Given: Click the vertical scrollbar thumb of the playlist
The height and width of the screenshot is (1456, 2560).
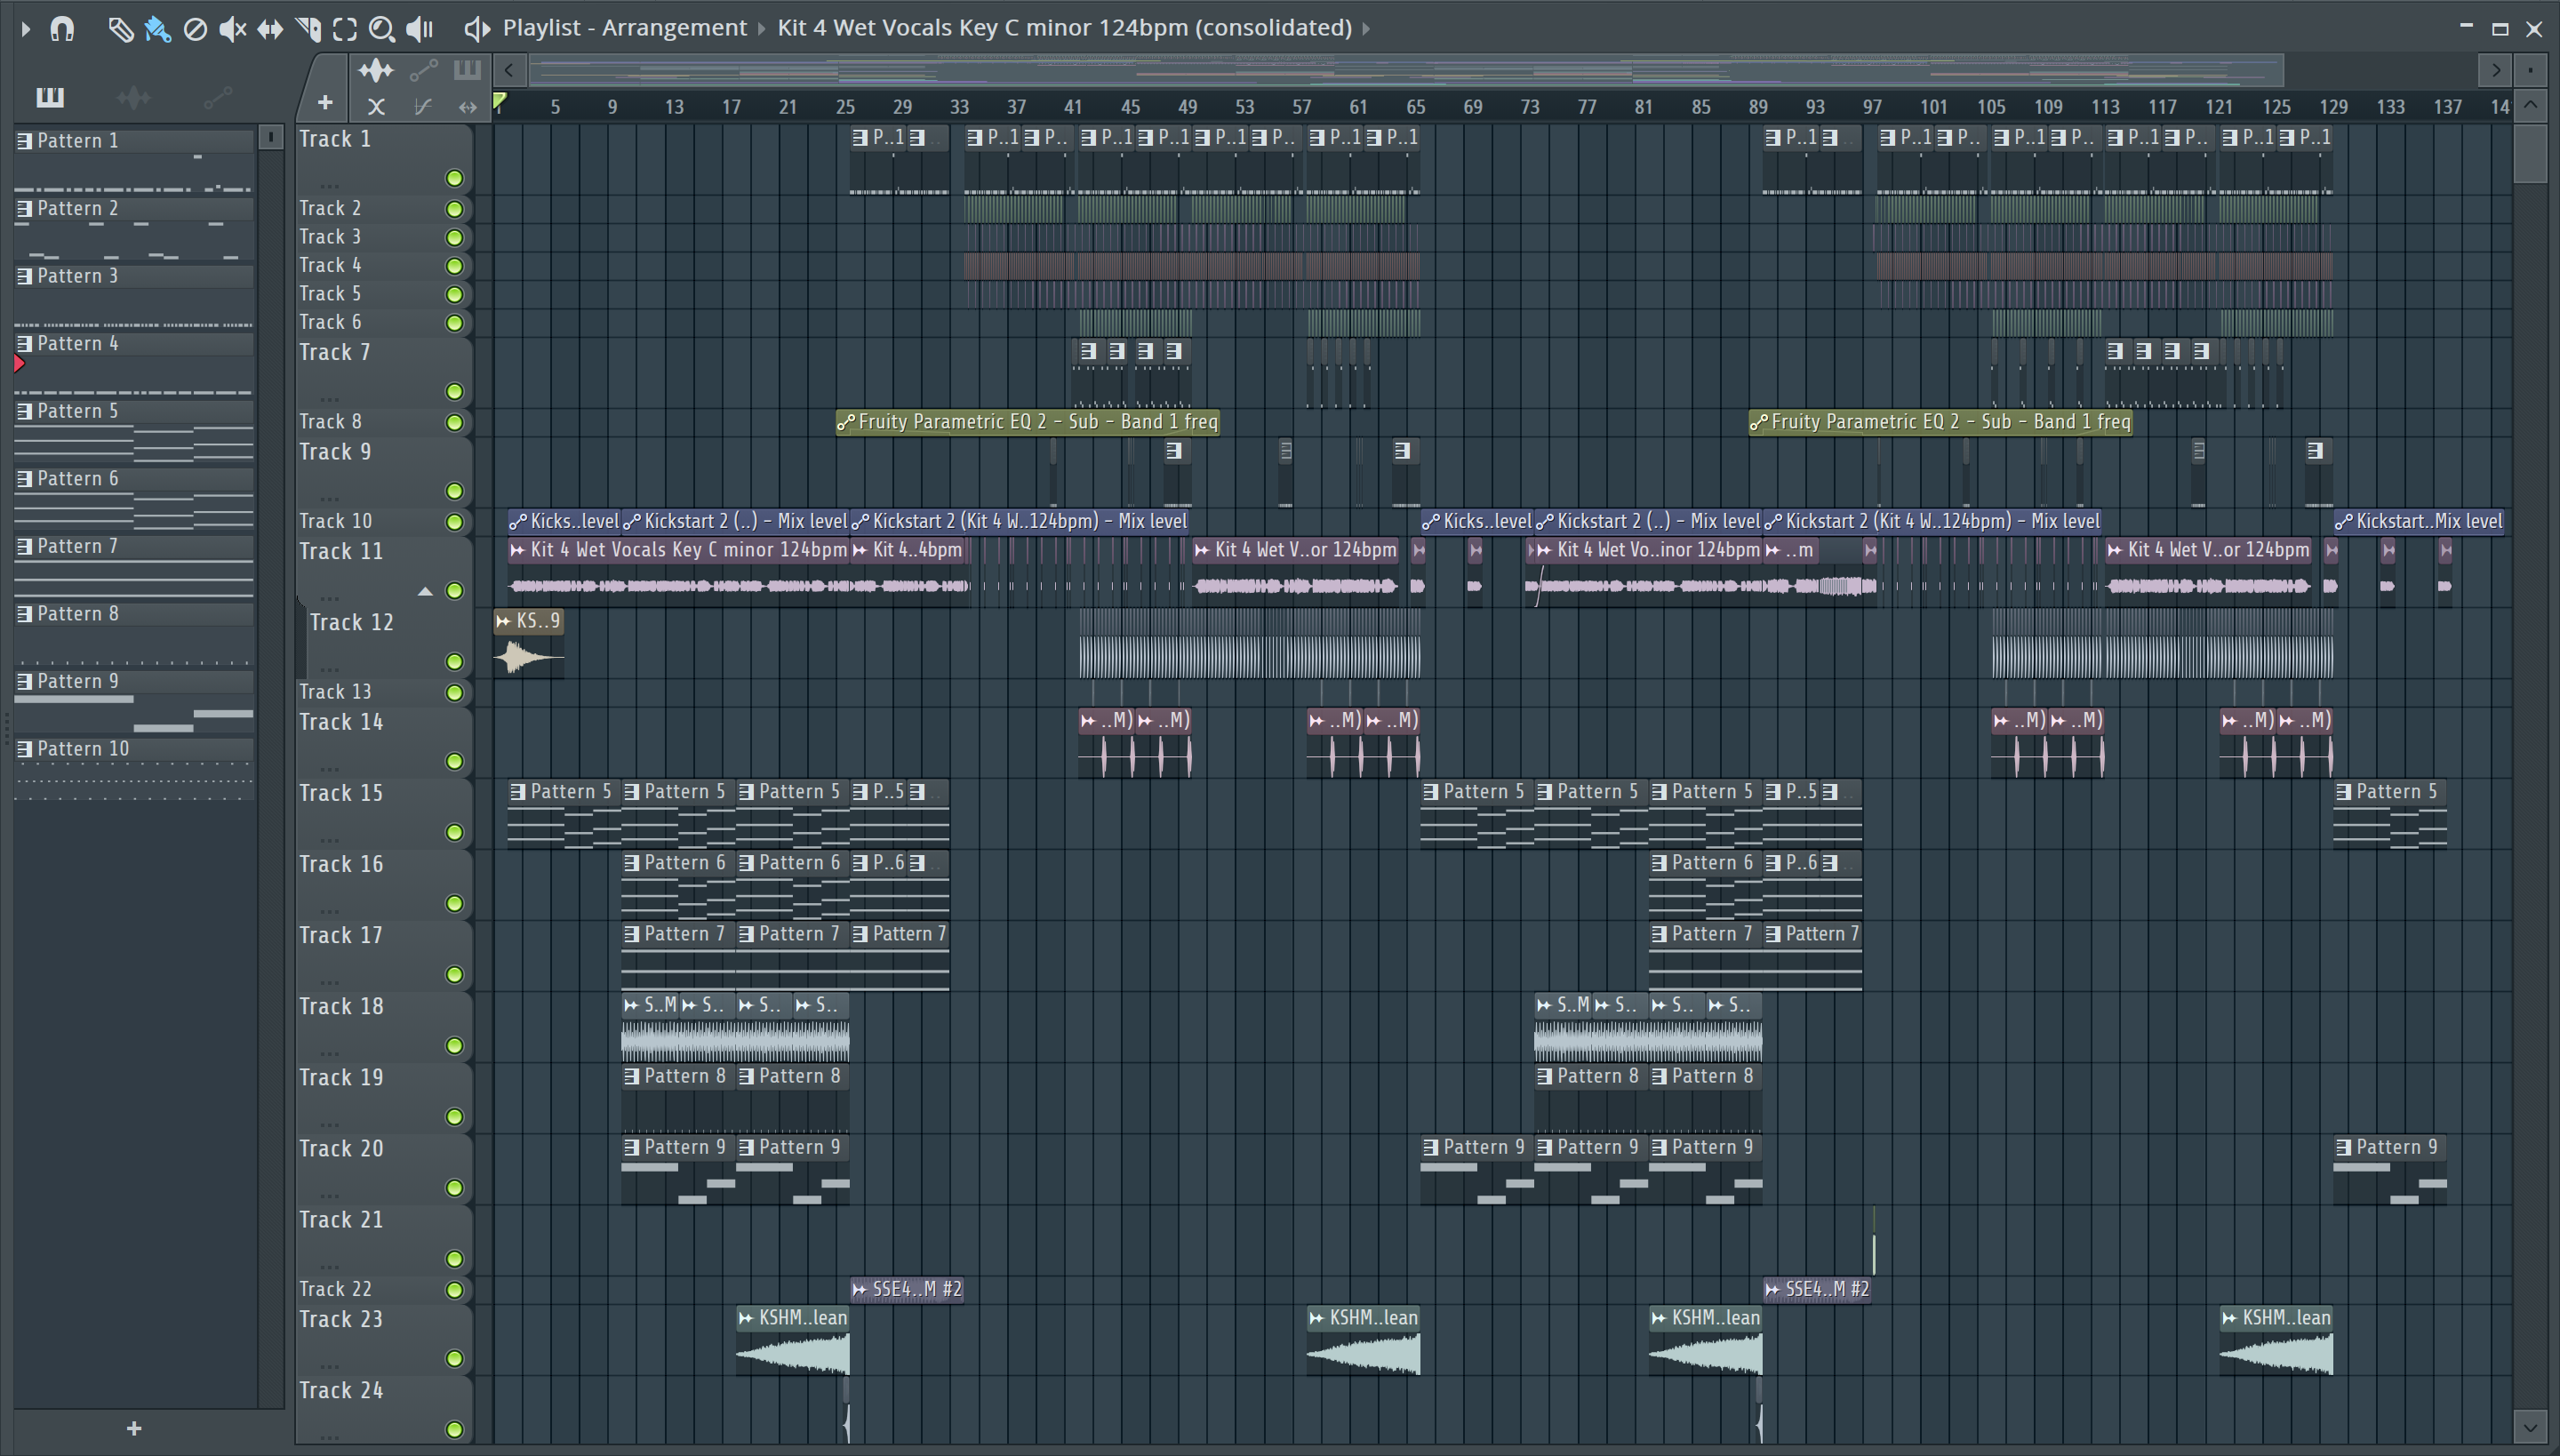Looking at the screenshot, I should click(x=2531, y=152).
